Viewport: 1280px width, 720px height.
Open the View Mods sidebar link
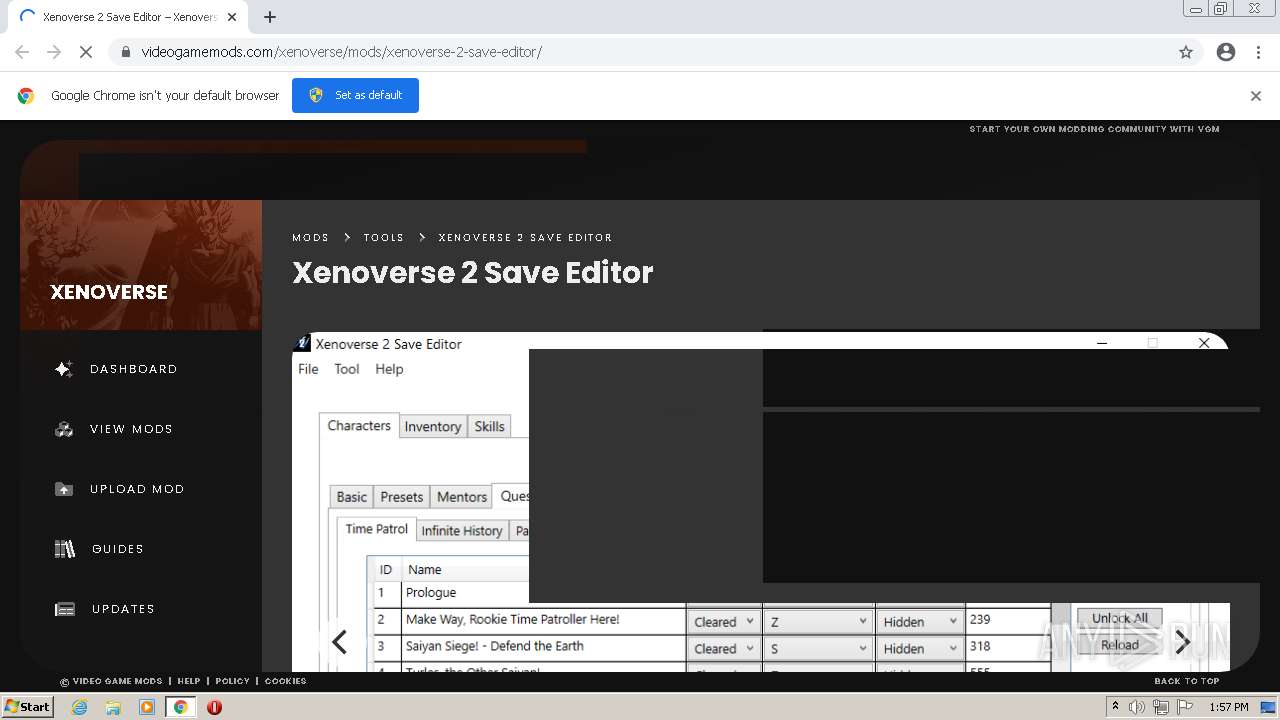coord(131,429)
